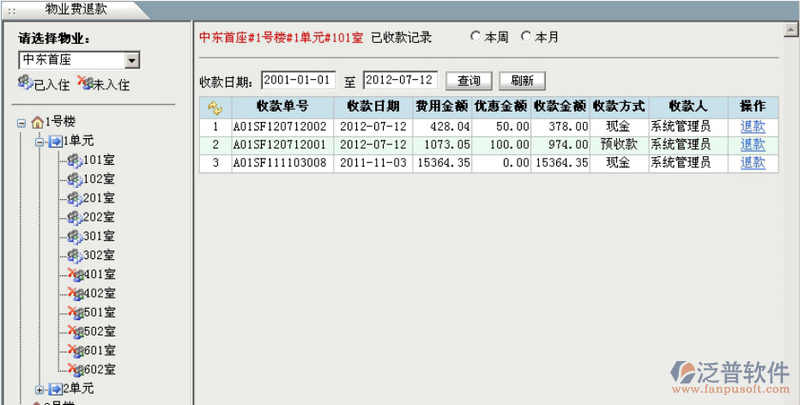
Task: Click the start date field 2001-01-01
Action: tap(298, 80)
